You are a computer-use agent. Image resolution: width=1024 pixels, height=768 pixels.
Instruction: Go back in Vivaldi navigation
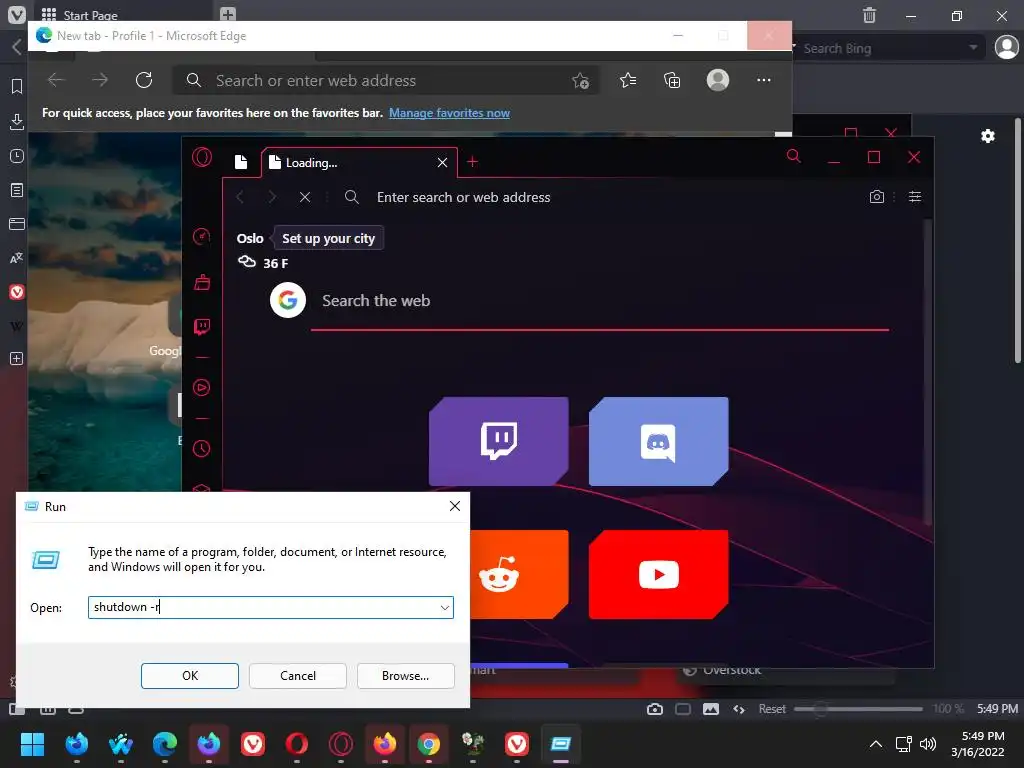tap(16, 46)
